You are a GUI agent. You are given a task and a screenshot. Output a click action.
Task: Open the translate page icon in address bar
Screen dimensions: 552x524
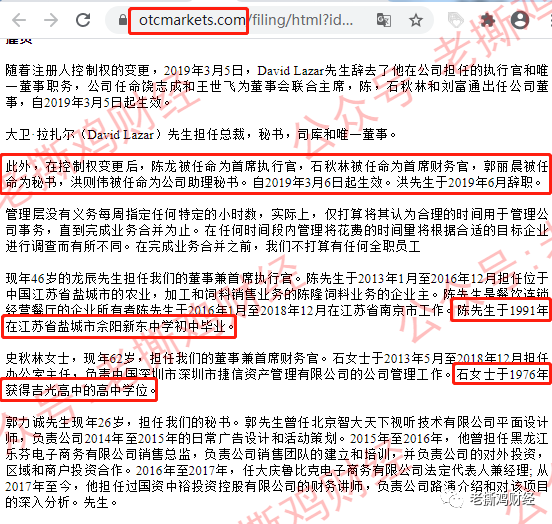[384, 20]
